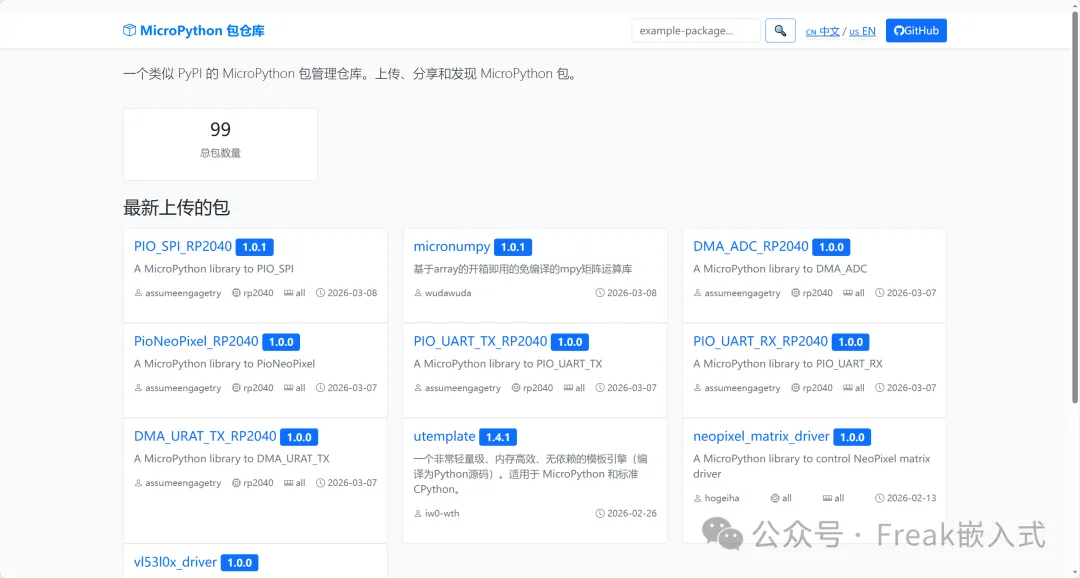Image resolution: width=1080 pixels, height=578 pixels.
Task: Select date 2026-02-26 on utemplate card
Action: pos(632,513)
